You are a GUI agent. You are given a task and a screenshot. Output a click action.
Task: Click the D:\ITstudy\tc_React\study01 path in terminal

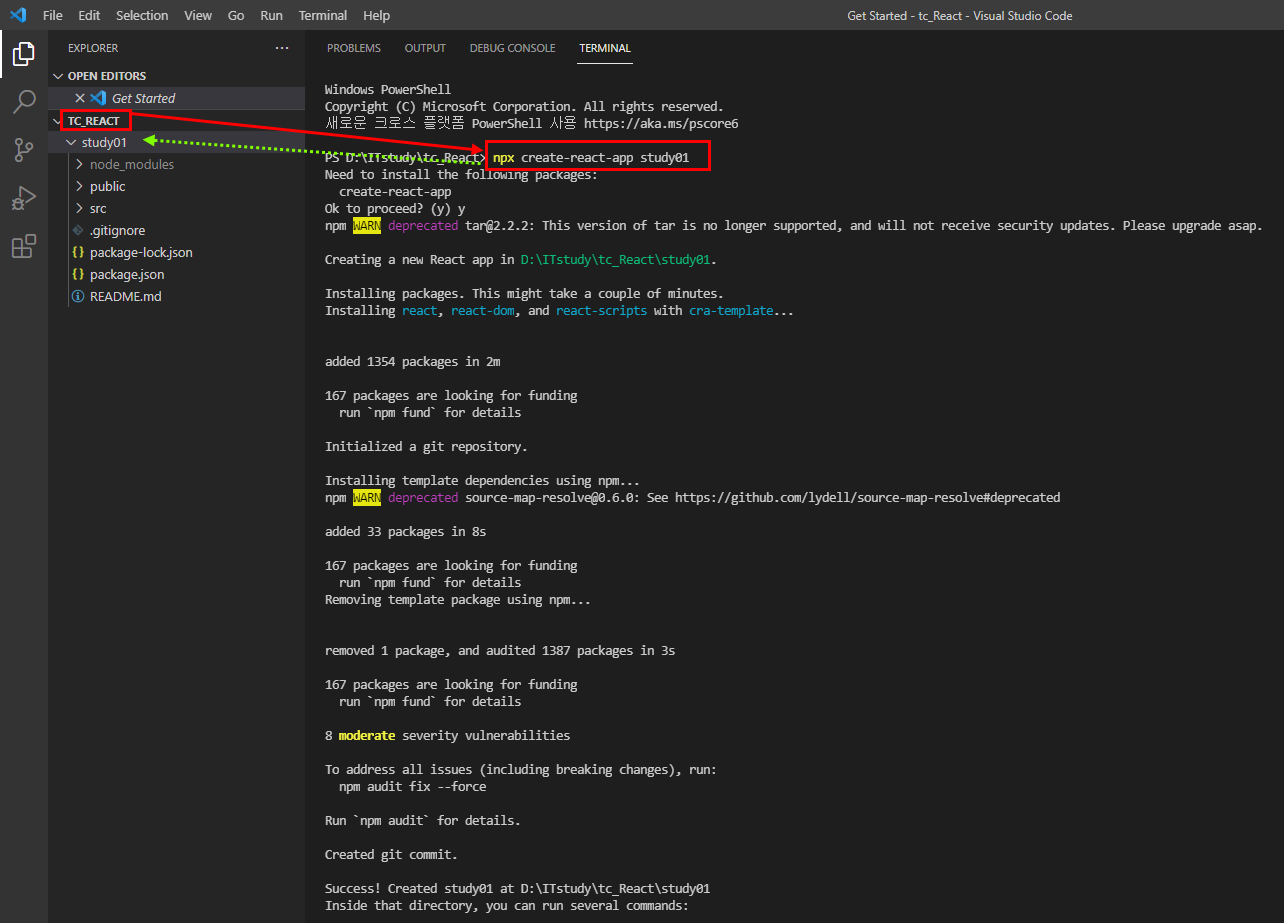tap(617, 260)
